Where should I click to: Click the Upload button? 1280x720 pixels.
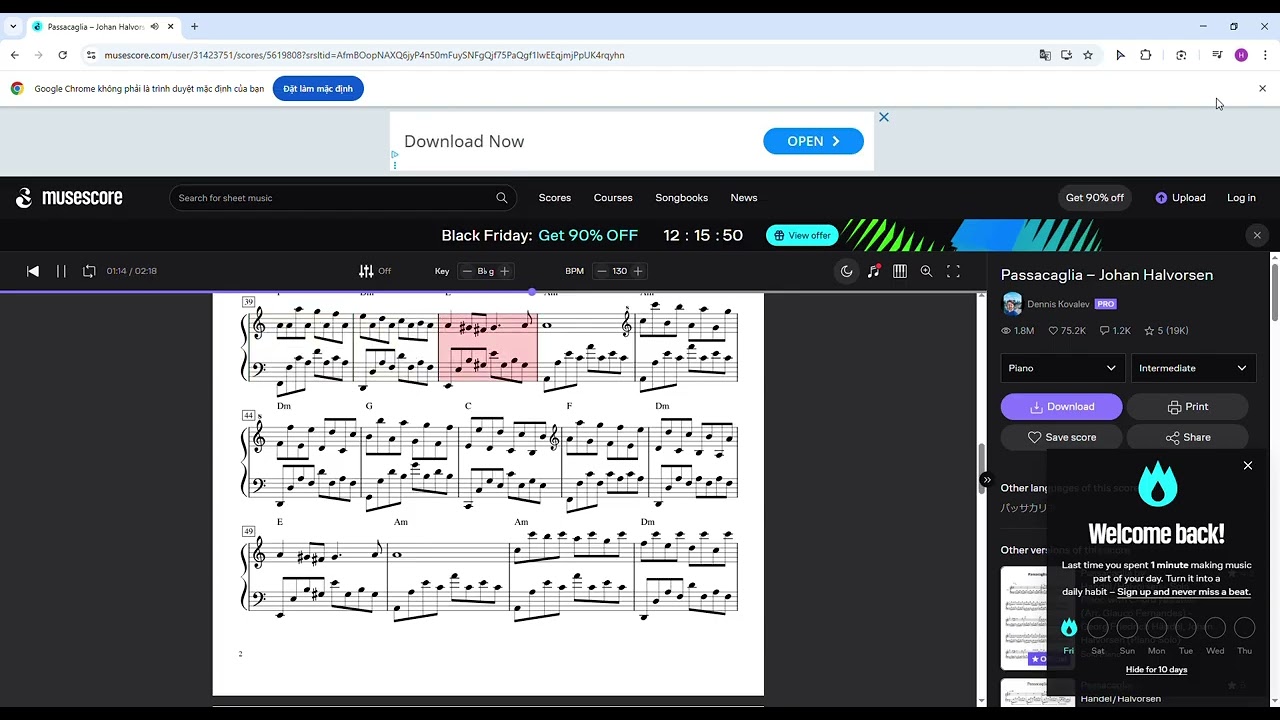pyautogui.click(x=1180, y=198)
